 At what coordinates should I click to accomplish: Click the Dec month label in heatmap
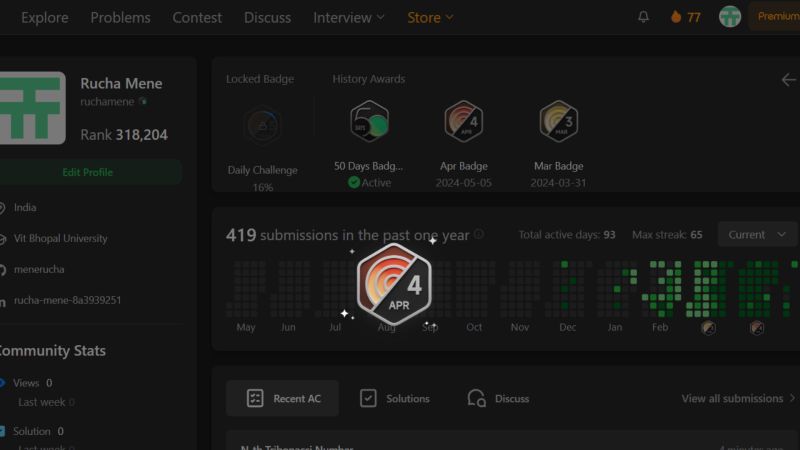[567, 327]
